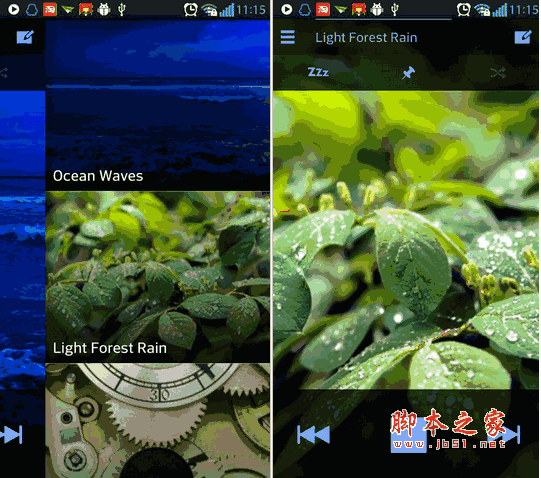The height and width of the screenshot is (478, 541).
Task: Open the hamburger menu beside Light Forest Rain
Action: click(287, 37)
